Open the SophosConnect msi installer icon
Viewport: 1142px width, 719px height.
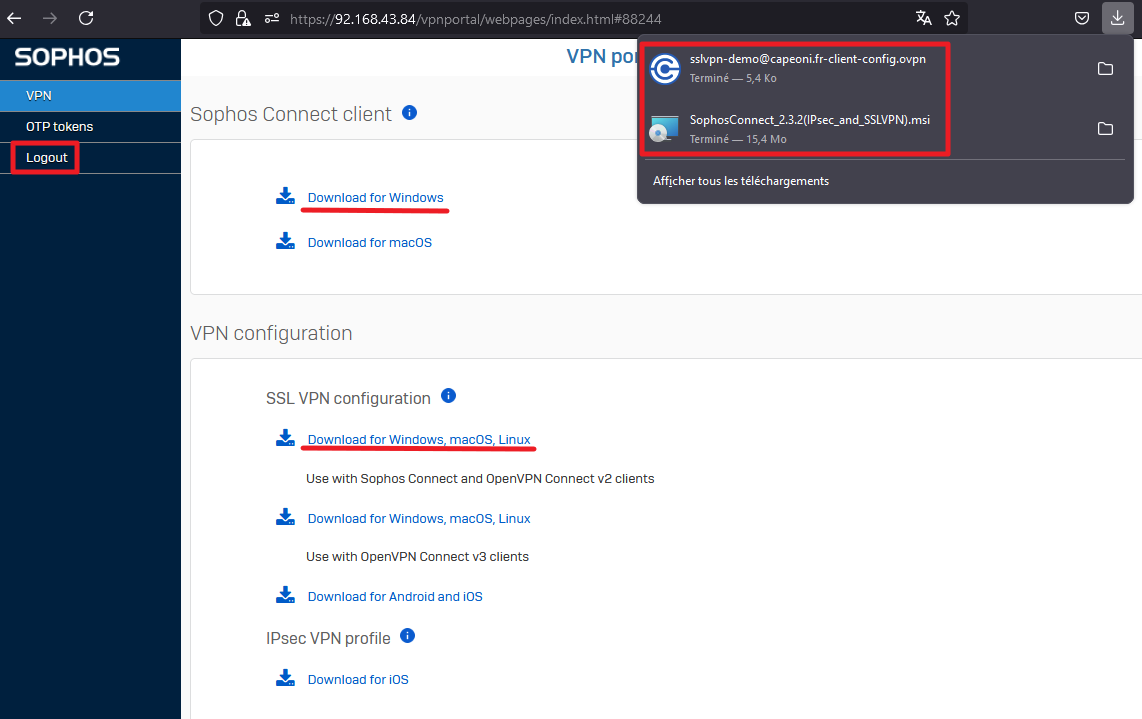click(664, 129)
